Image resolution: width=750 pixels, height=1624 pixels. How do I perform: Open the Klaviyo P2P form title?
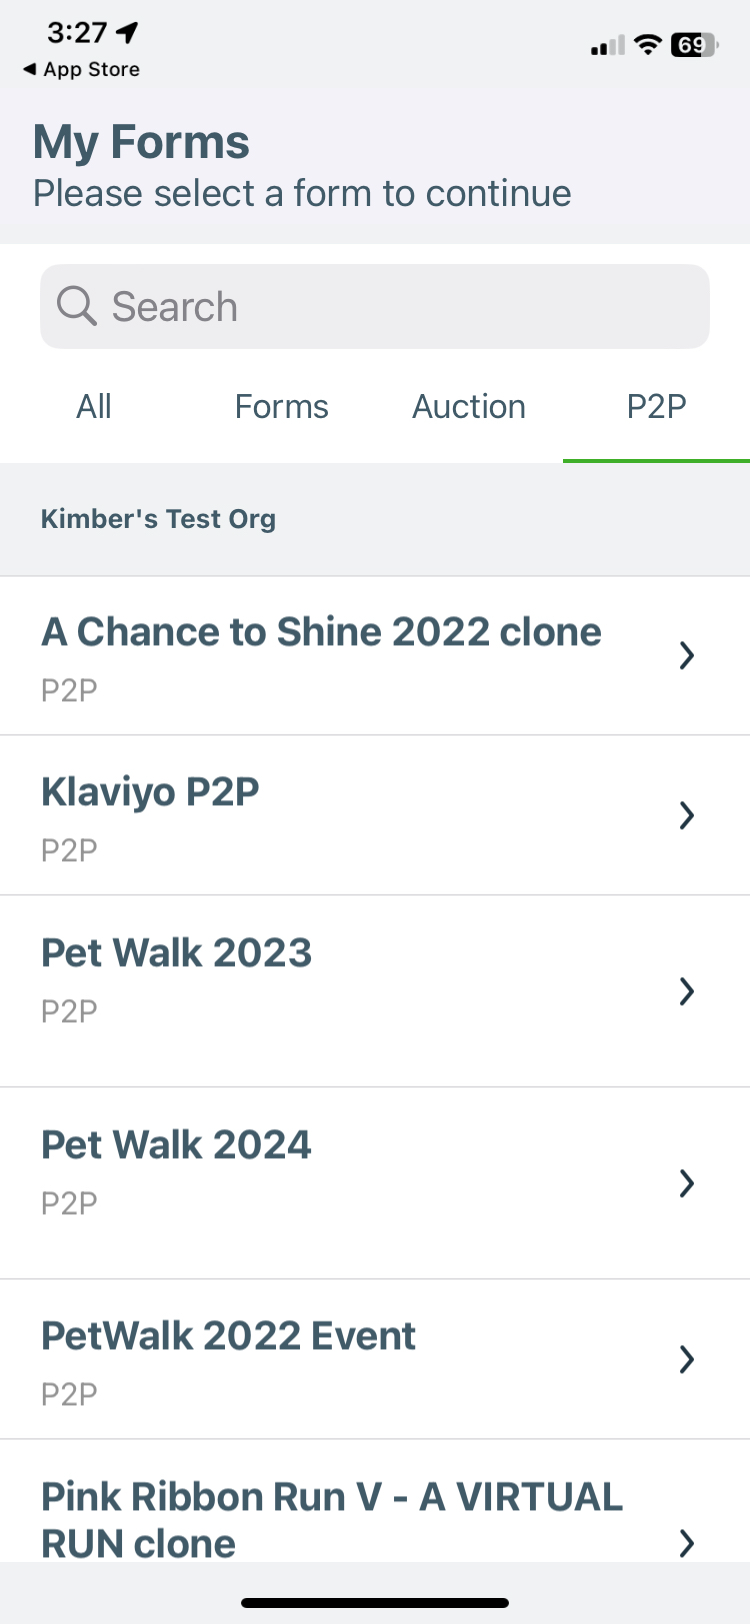(150, 792)
